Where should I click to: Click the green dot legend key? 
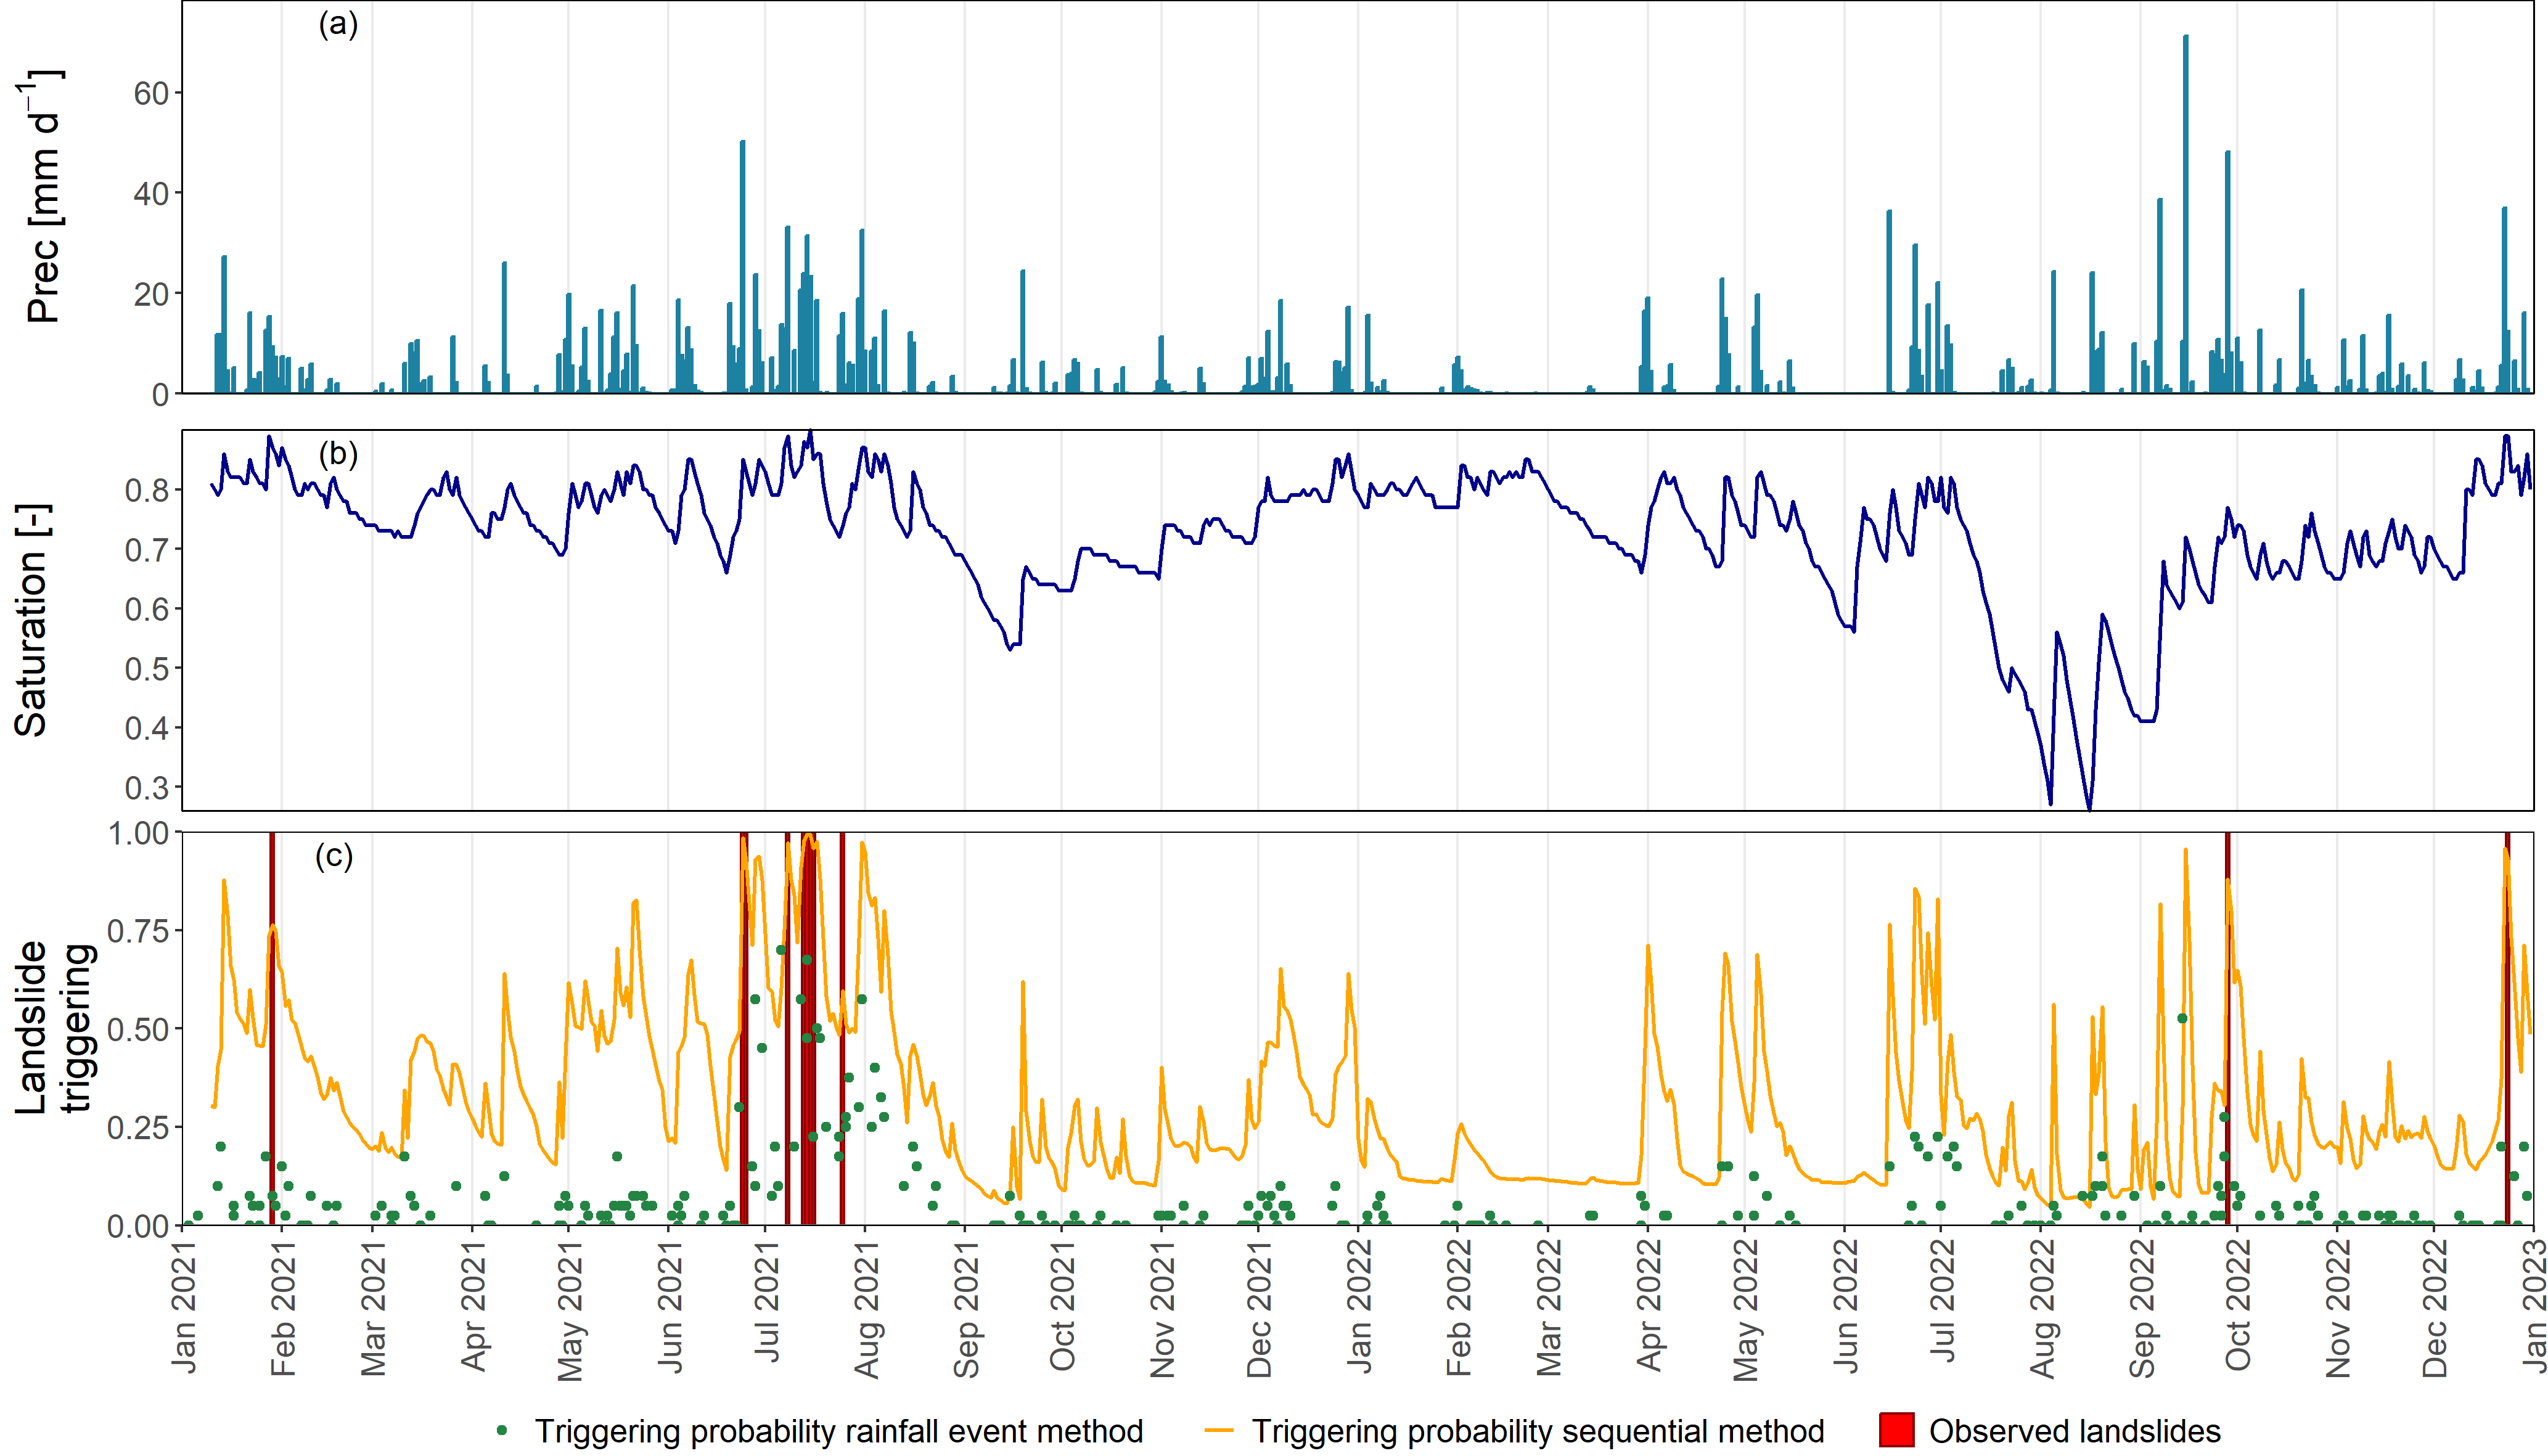coord(502,1431)
